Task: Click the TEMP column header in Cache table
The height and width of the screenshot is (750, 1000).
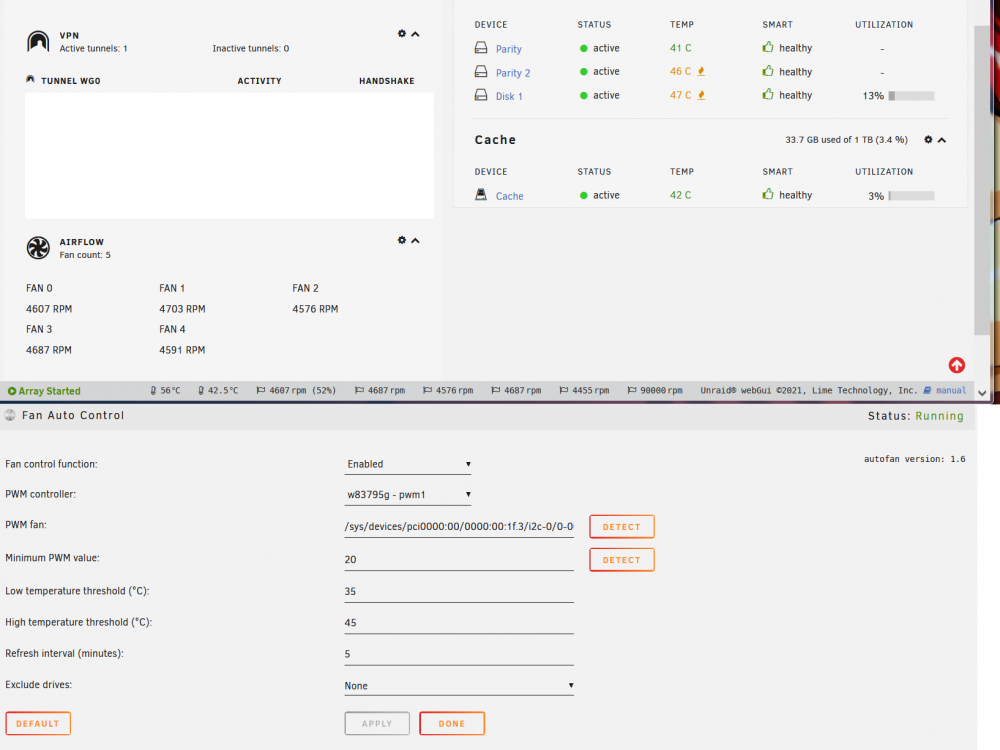Action: (682, 172)
